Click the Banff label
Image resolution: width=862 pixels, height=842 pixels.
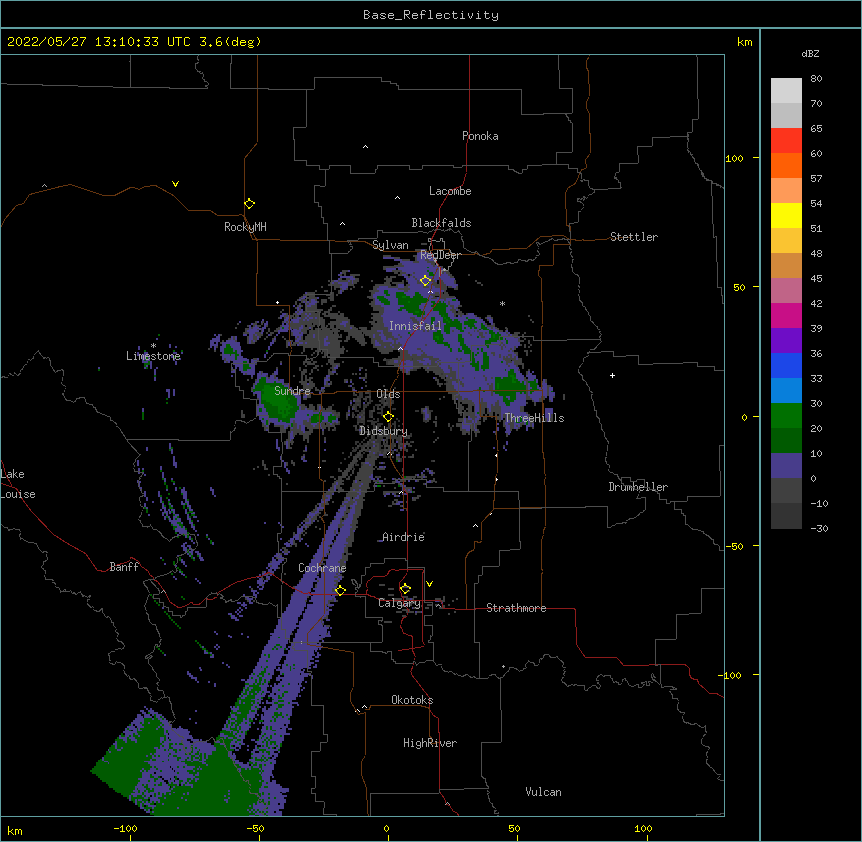click(x=124, y=567)
